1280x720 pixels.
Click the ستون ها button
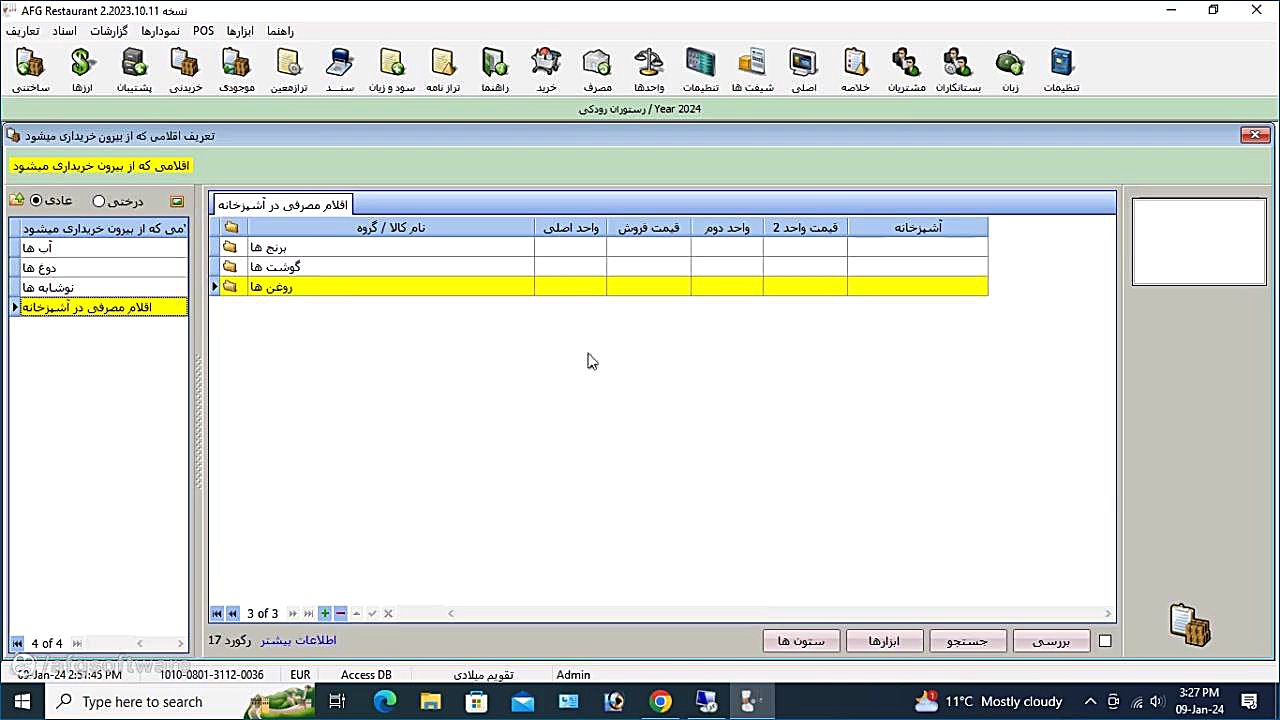[x=801, y=641]
